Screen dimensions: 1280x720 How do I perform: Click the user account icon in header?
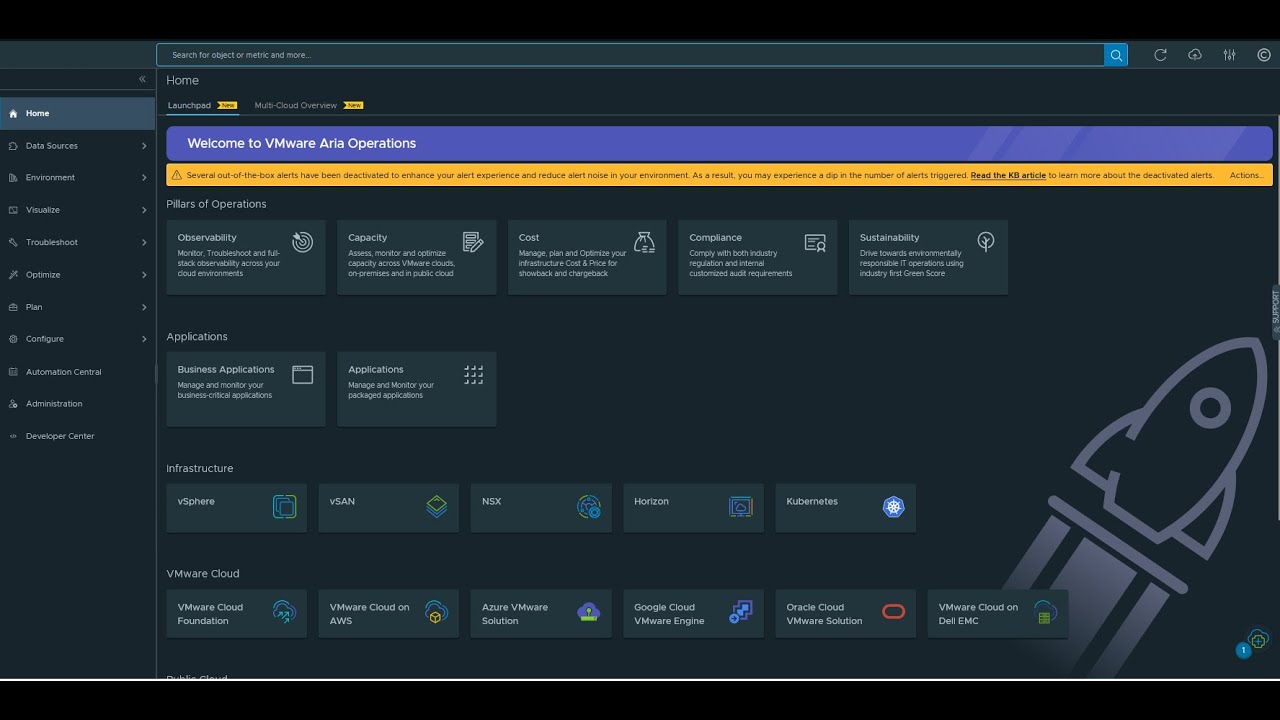(1264, 55)
